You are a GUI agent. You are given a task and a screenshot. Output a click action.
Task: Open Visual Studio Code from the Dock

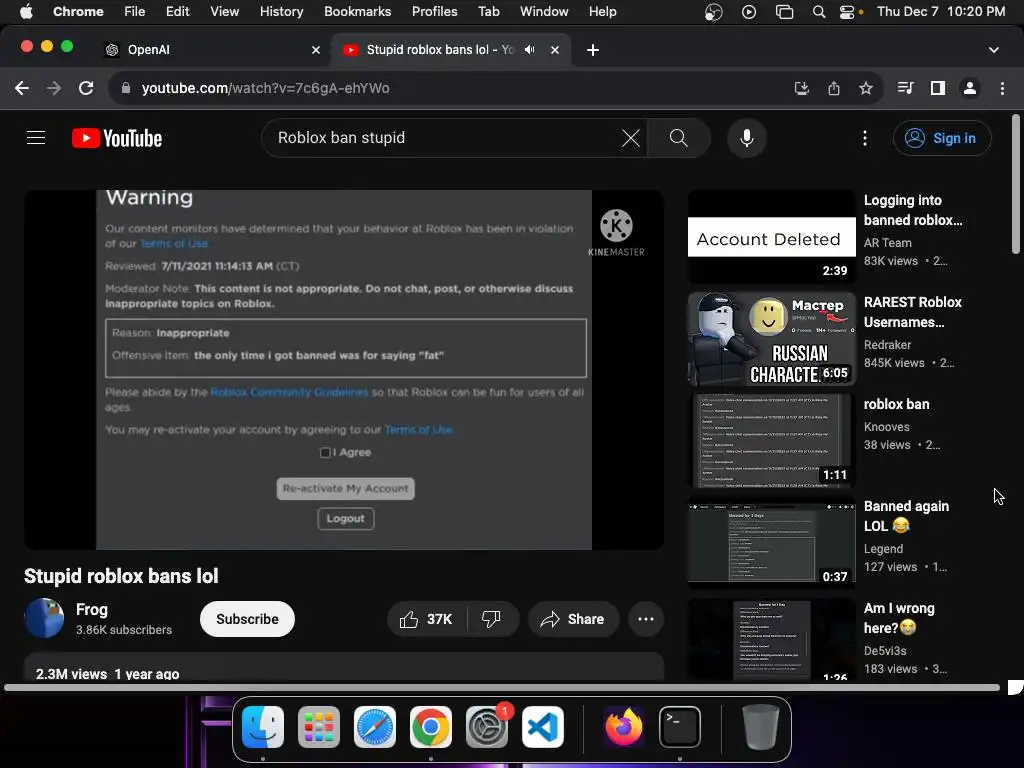point(543,727)
